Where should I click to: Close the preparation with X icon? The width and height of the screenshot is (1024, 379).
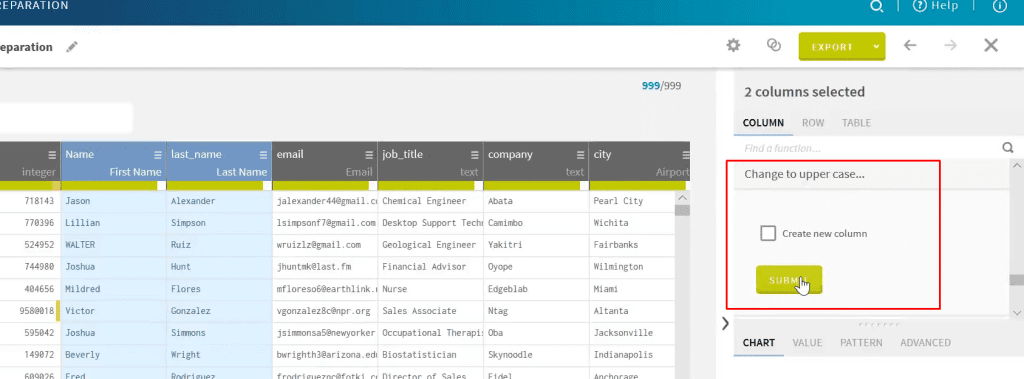[x=991, y=45]
